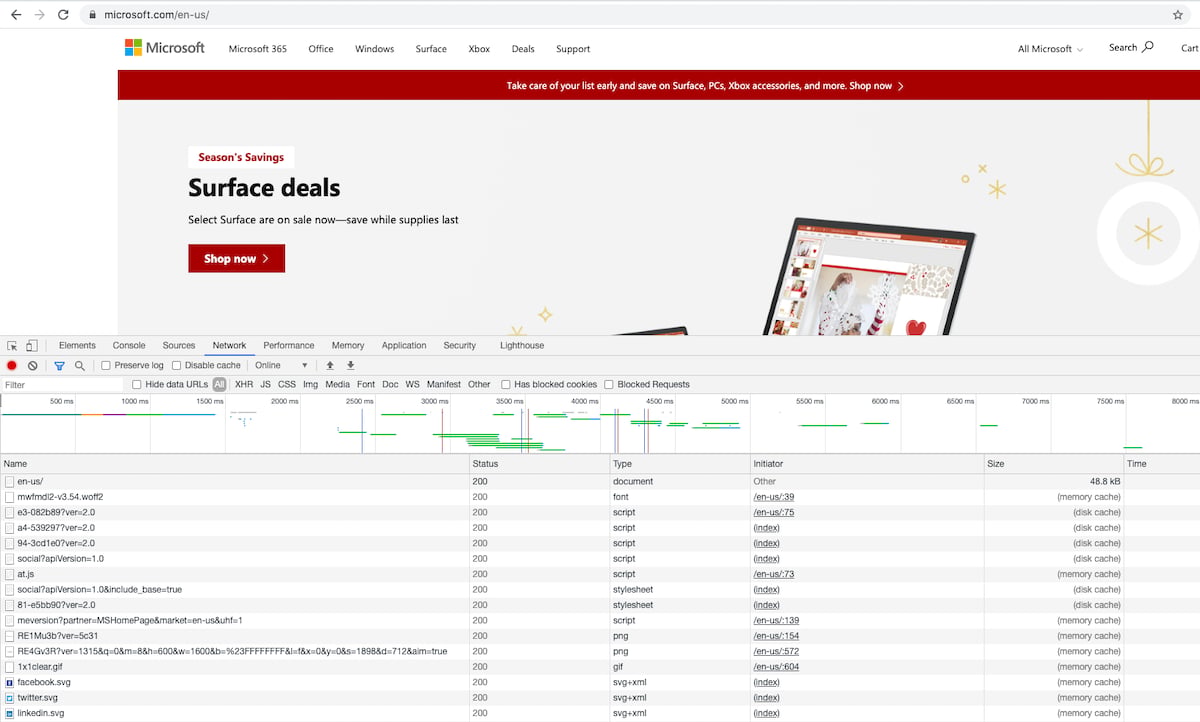Open Search with the magnifier on the Microsoft site
Image resolution: width=1200 pixels, height=722 pixels.
coord(1148,47)
